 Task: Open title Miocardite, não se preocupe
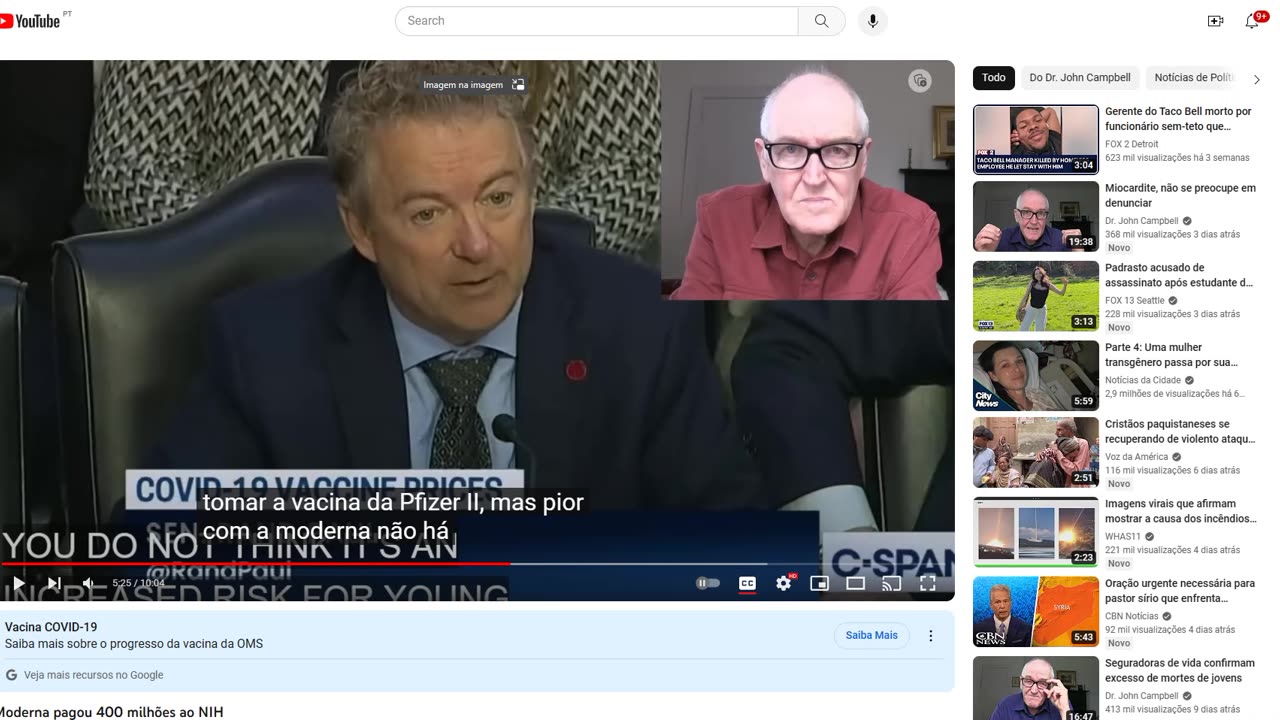(x=1180, y=195)
